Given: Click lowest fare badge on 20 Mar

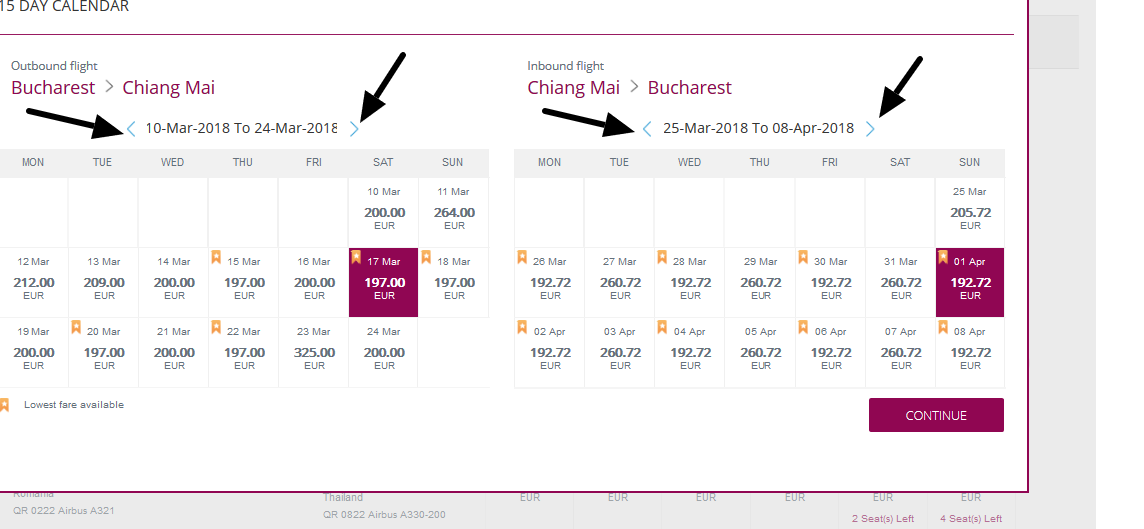Looking at the screenshot, I should click(76, 327).
